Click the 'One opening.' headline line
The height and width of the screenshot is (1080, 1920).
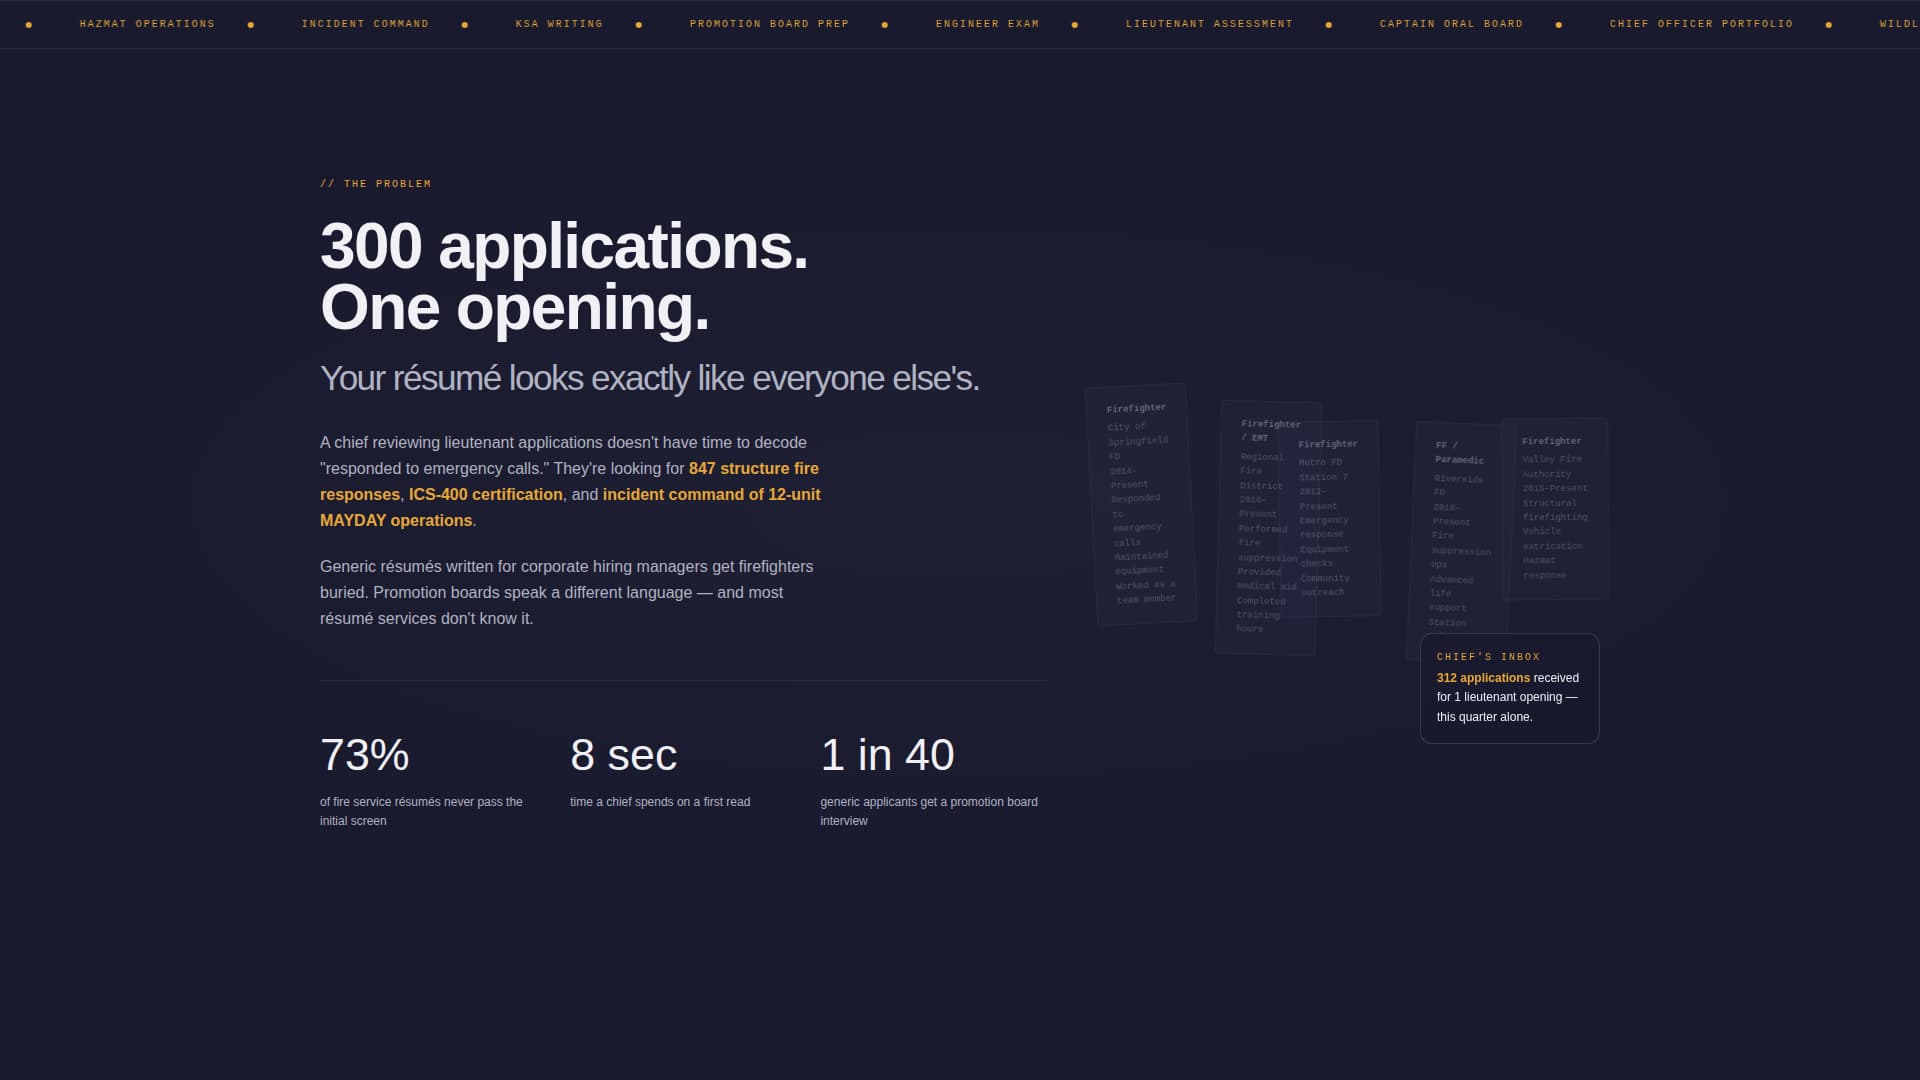coord(515,307)
